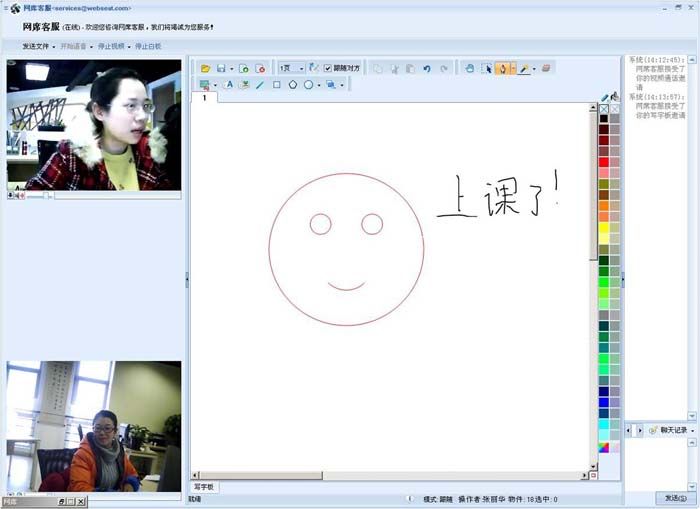The image size is (700, 509).
Task: Select the Rectangle shape tool
Action: [x=277, y=84]
